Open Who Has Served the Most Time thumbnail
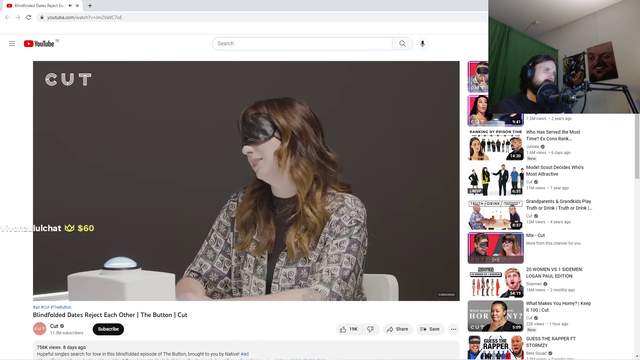This screenshot has height=360, width=640. tap(496, 145)
